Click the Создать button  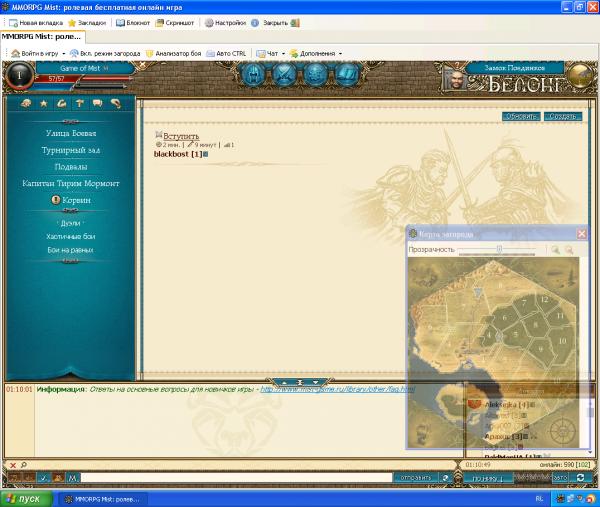tap(562, 116)
